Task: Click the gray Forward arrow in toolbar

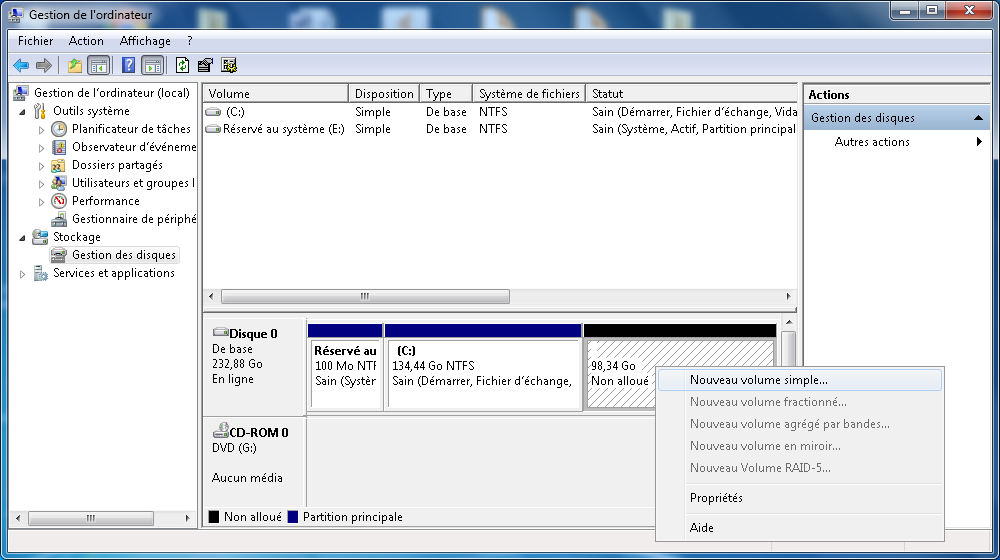Action: (x=44, y=65)
